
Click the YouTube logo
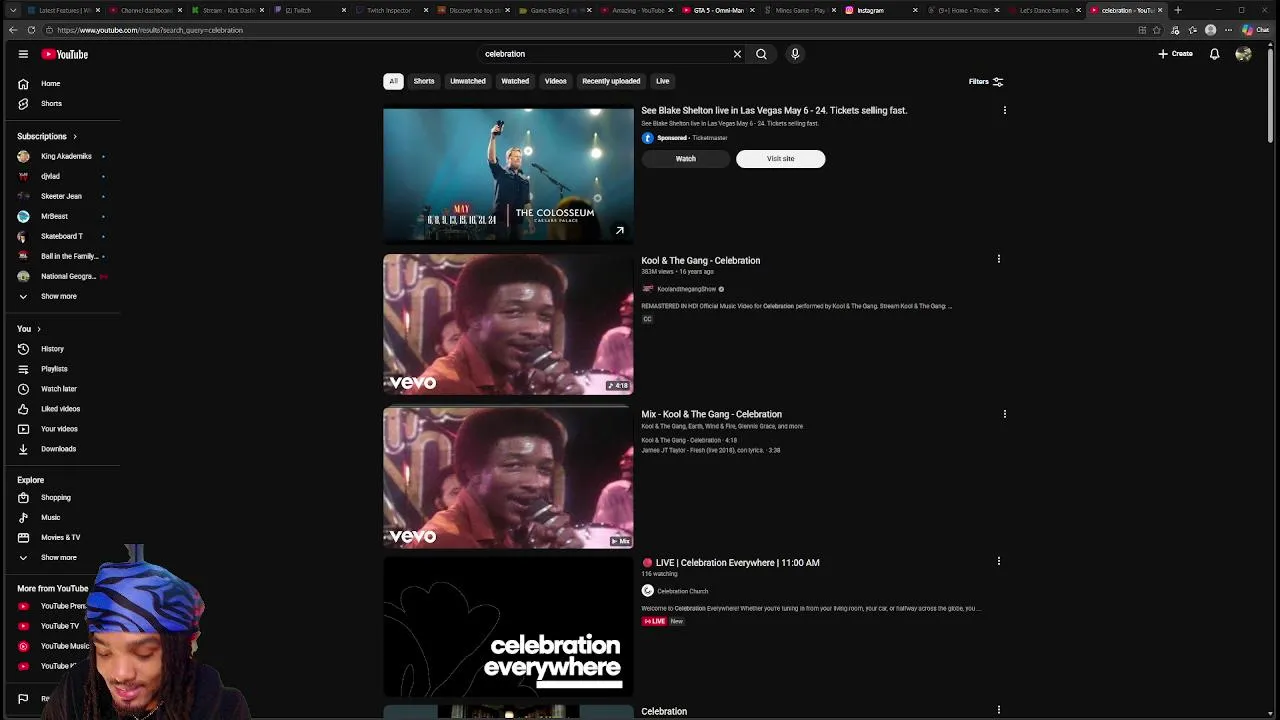tap(65, 54)
